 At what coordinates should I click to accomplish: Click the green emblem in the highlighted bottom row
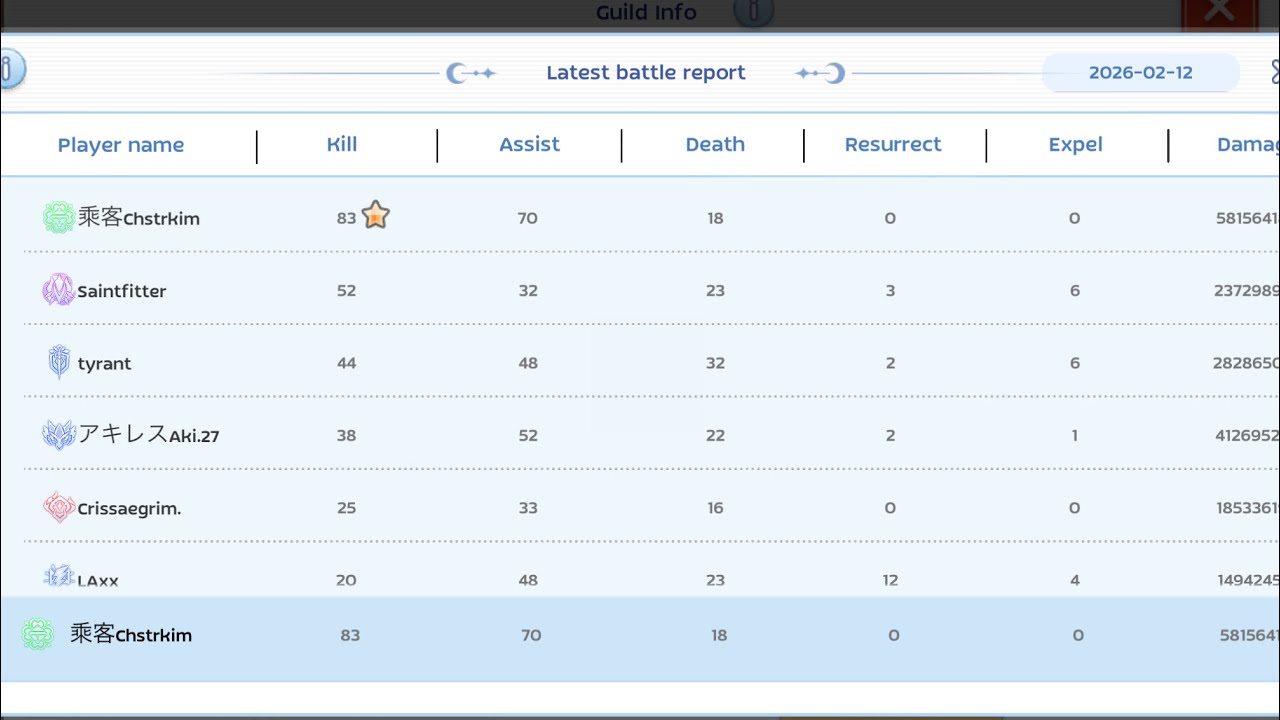pyautogui.click(x=38, y=634)
